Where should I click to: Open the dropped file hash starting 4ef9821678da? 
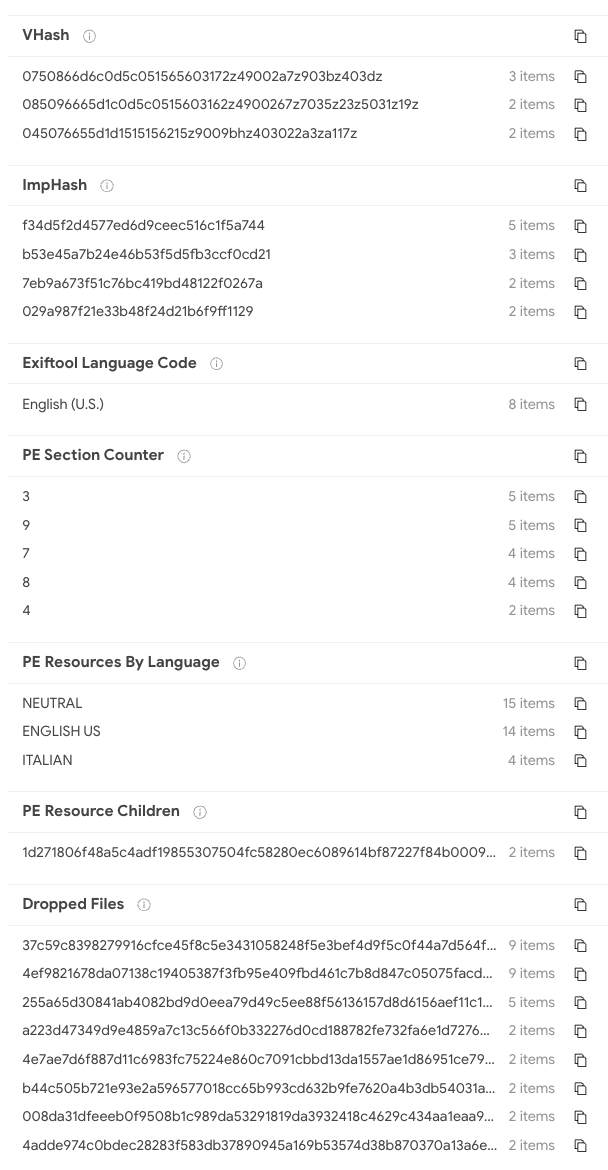tap(258, 974)
